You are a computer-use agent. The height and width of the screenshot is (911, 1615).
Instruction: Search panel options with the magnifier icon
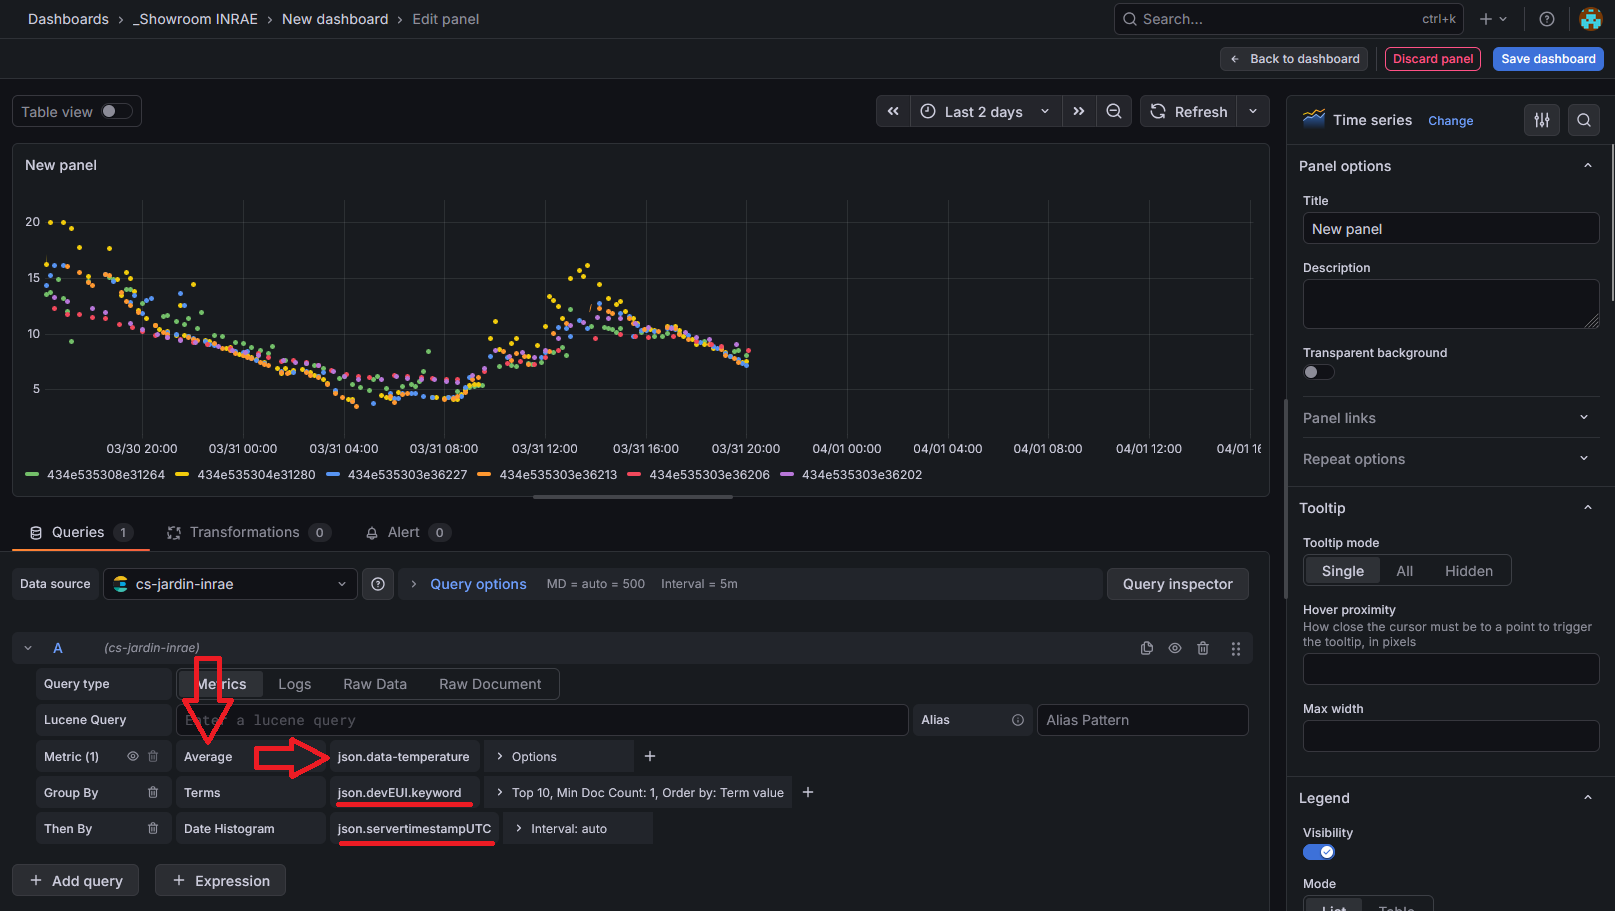click(x=1584, y=120)
